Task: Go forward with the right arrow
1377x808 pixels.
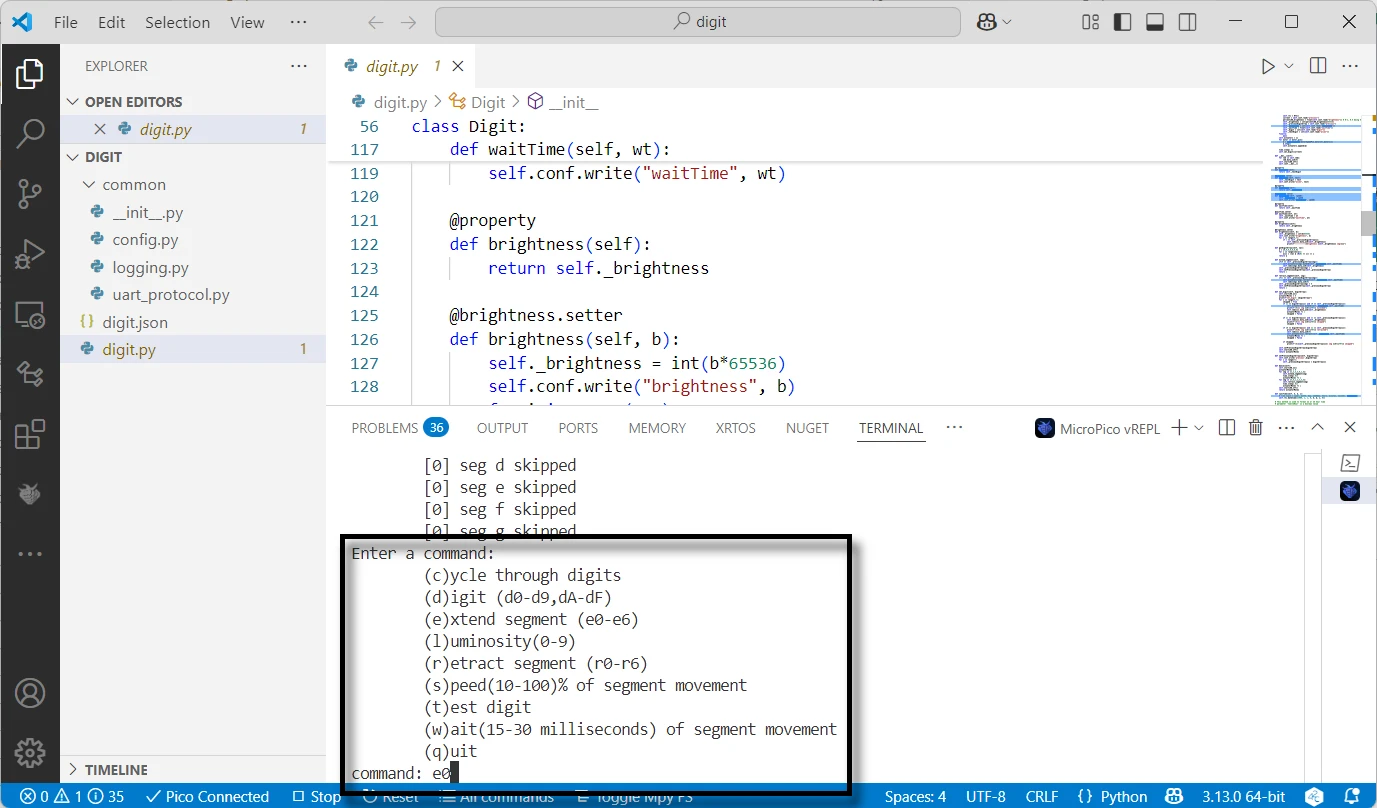Action: (x=408, y=22)
